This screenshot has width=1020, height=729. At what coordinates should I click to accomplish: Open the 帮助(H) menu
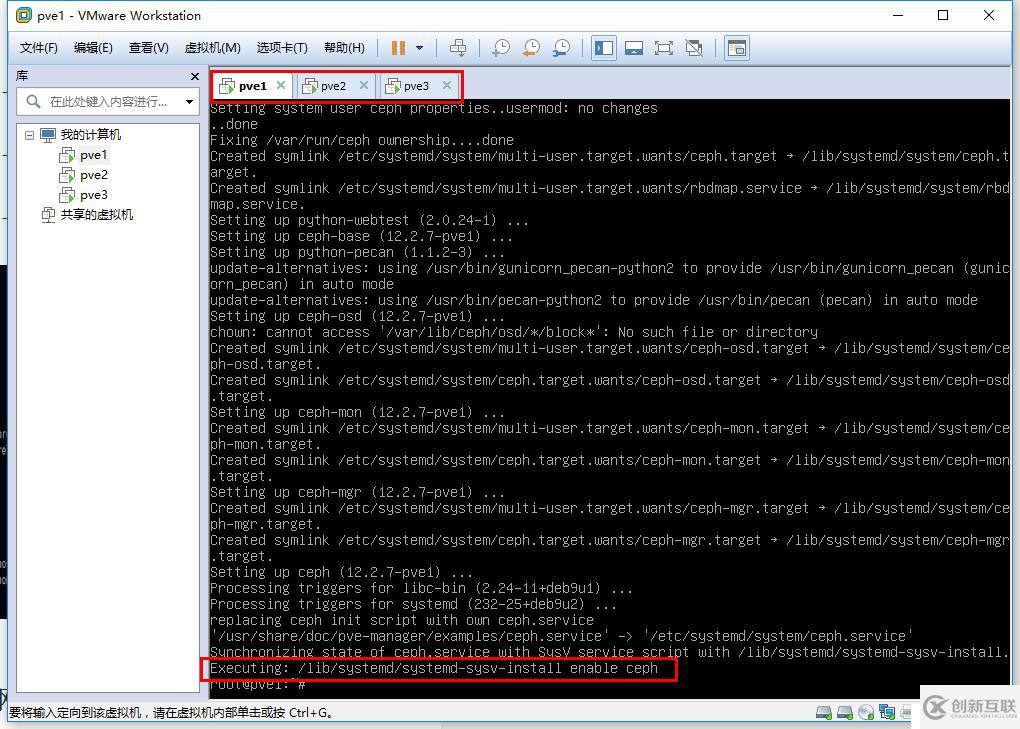(x=344, y=47)
